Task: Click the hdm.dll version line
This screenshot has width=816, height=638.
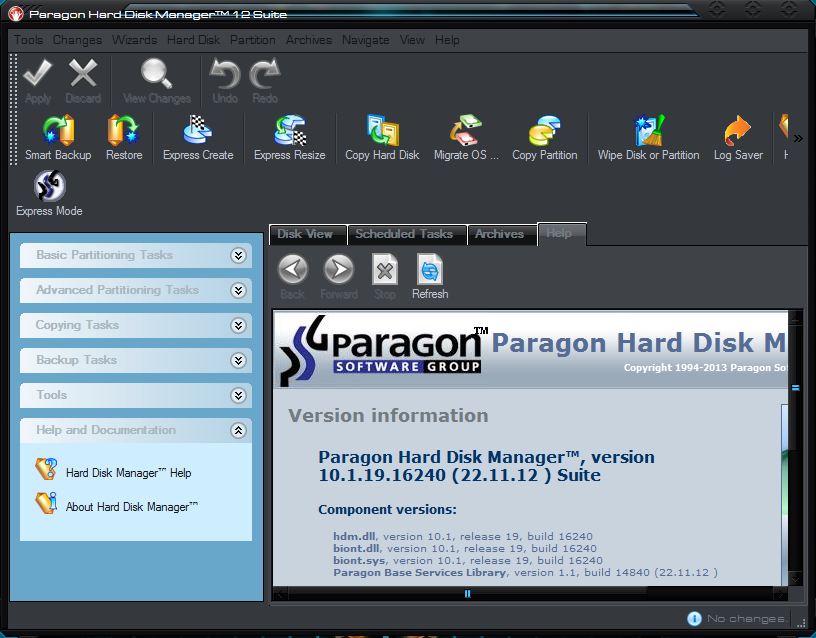Action: (463, 536)
